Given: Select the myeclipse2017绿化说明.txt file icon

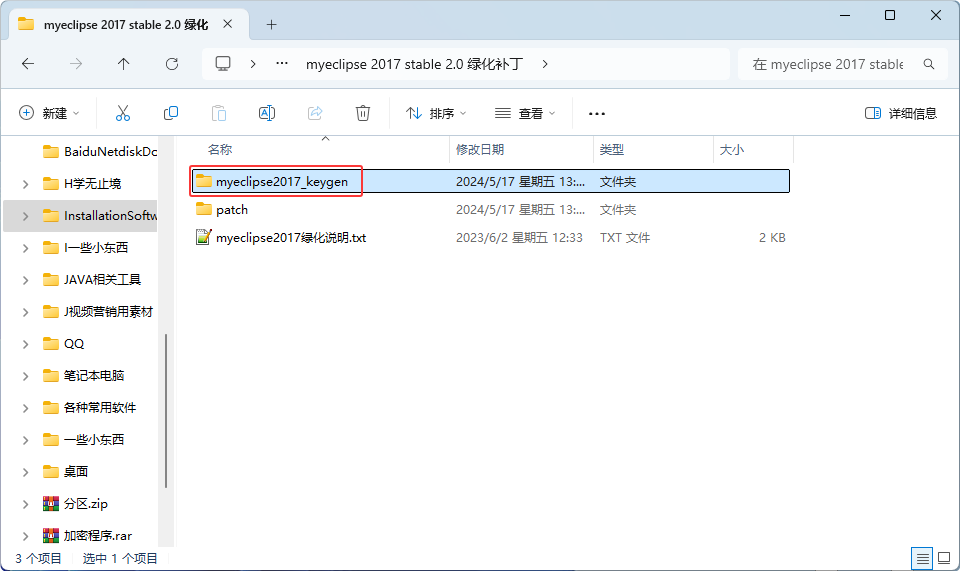Looking at the screenshot, I should point(204,237).
